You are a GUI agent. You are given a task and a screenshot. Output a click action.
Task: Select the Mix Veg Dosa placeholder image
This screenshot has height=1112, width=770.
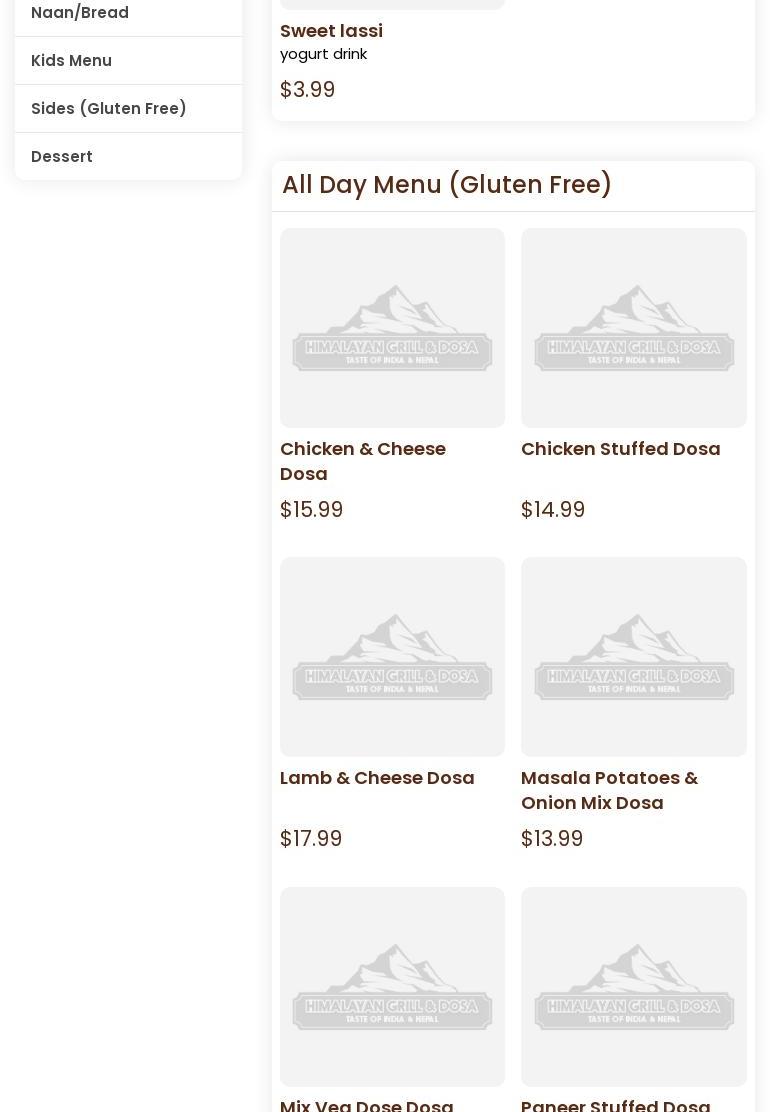(392, 986)
